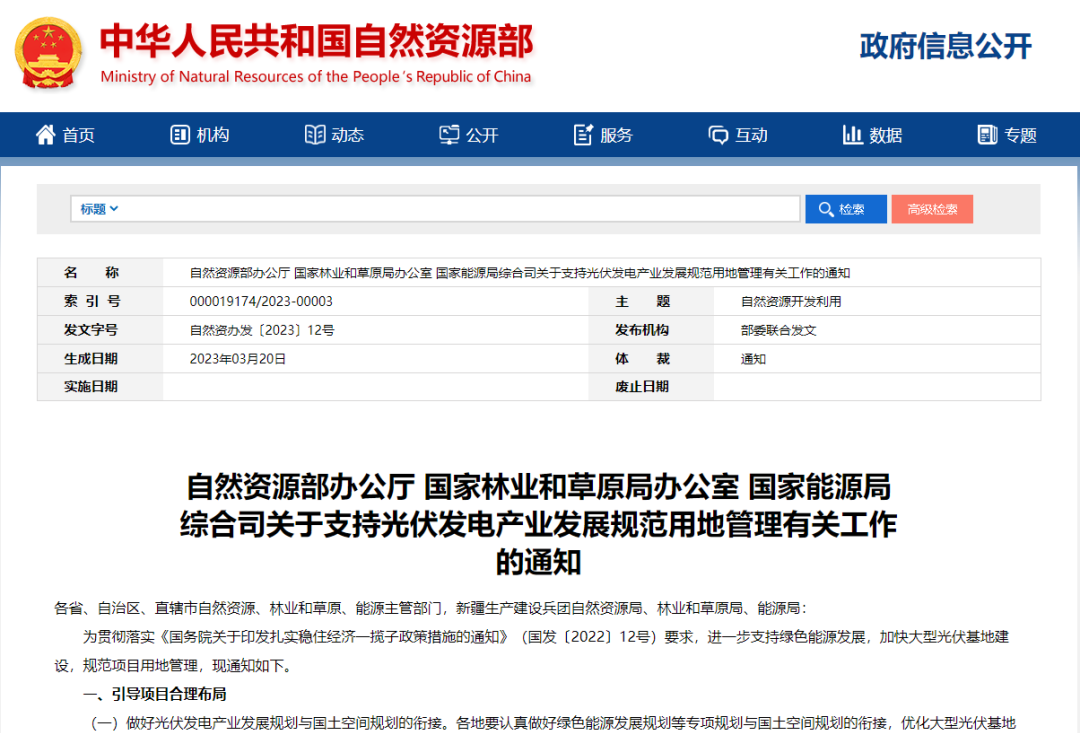Image resolution: width=1080 pixels, height=733 pixels.
Task: Click the 废止日期 label cell
Action: pyautogui.click(x=651, y=386)
